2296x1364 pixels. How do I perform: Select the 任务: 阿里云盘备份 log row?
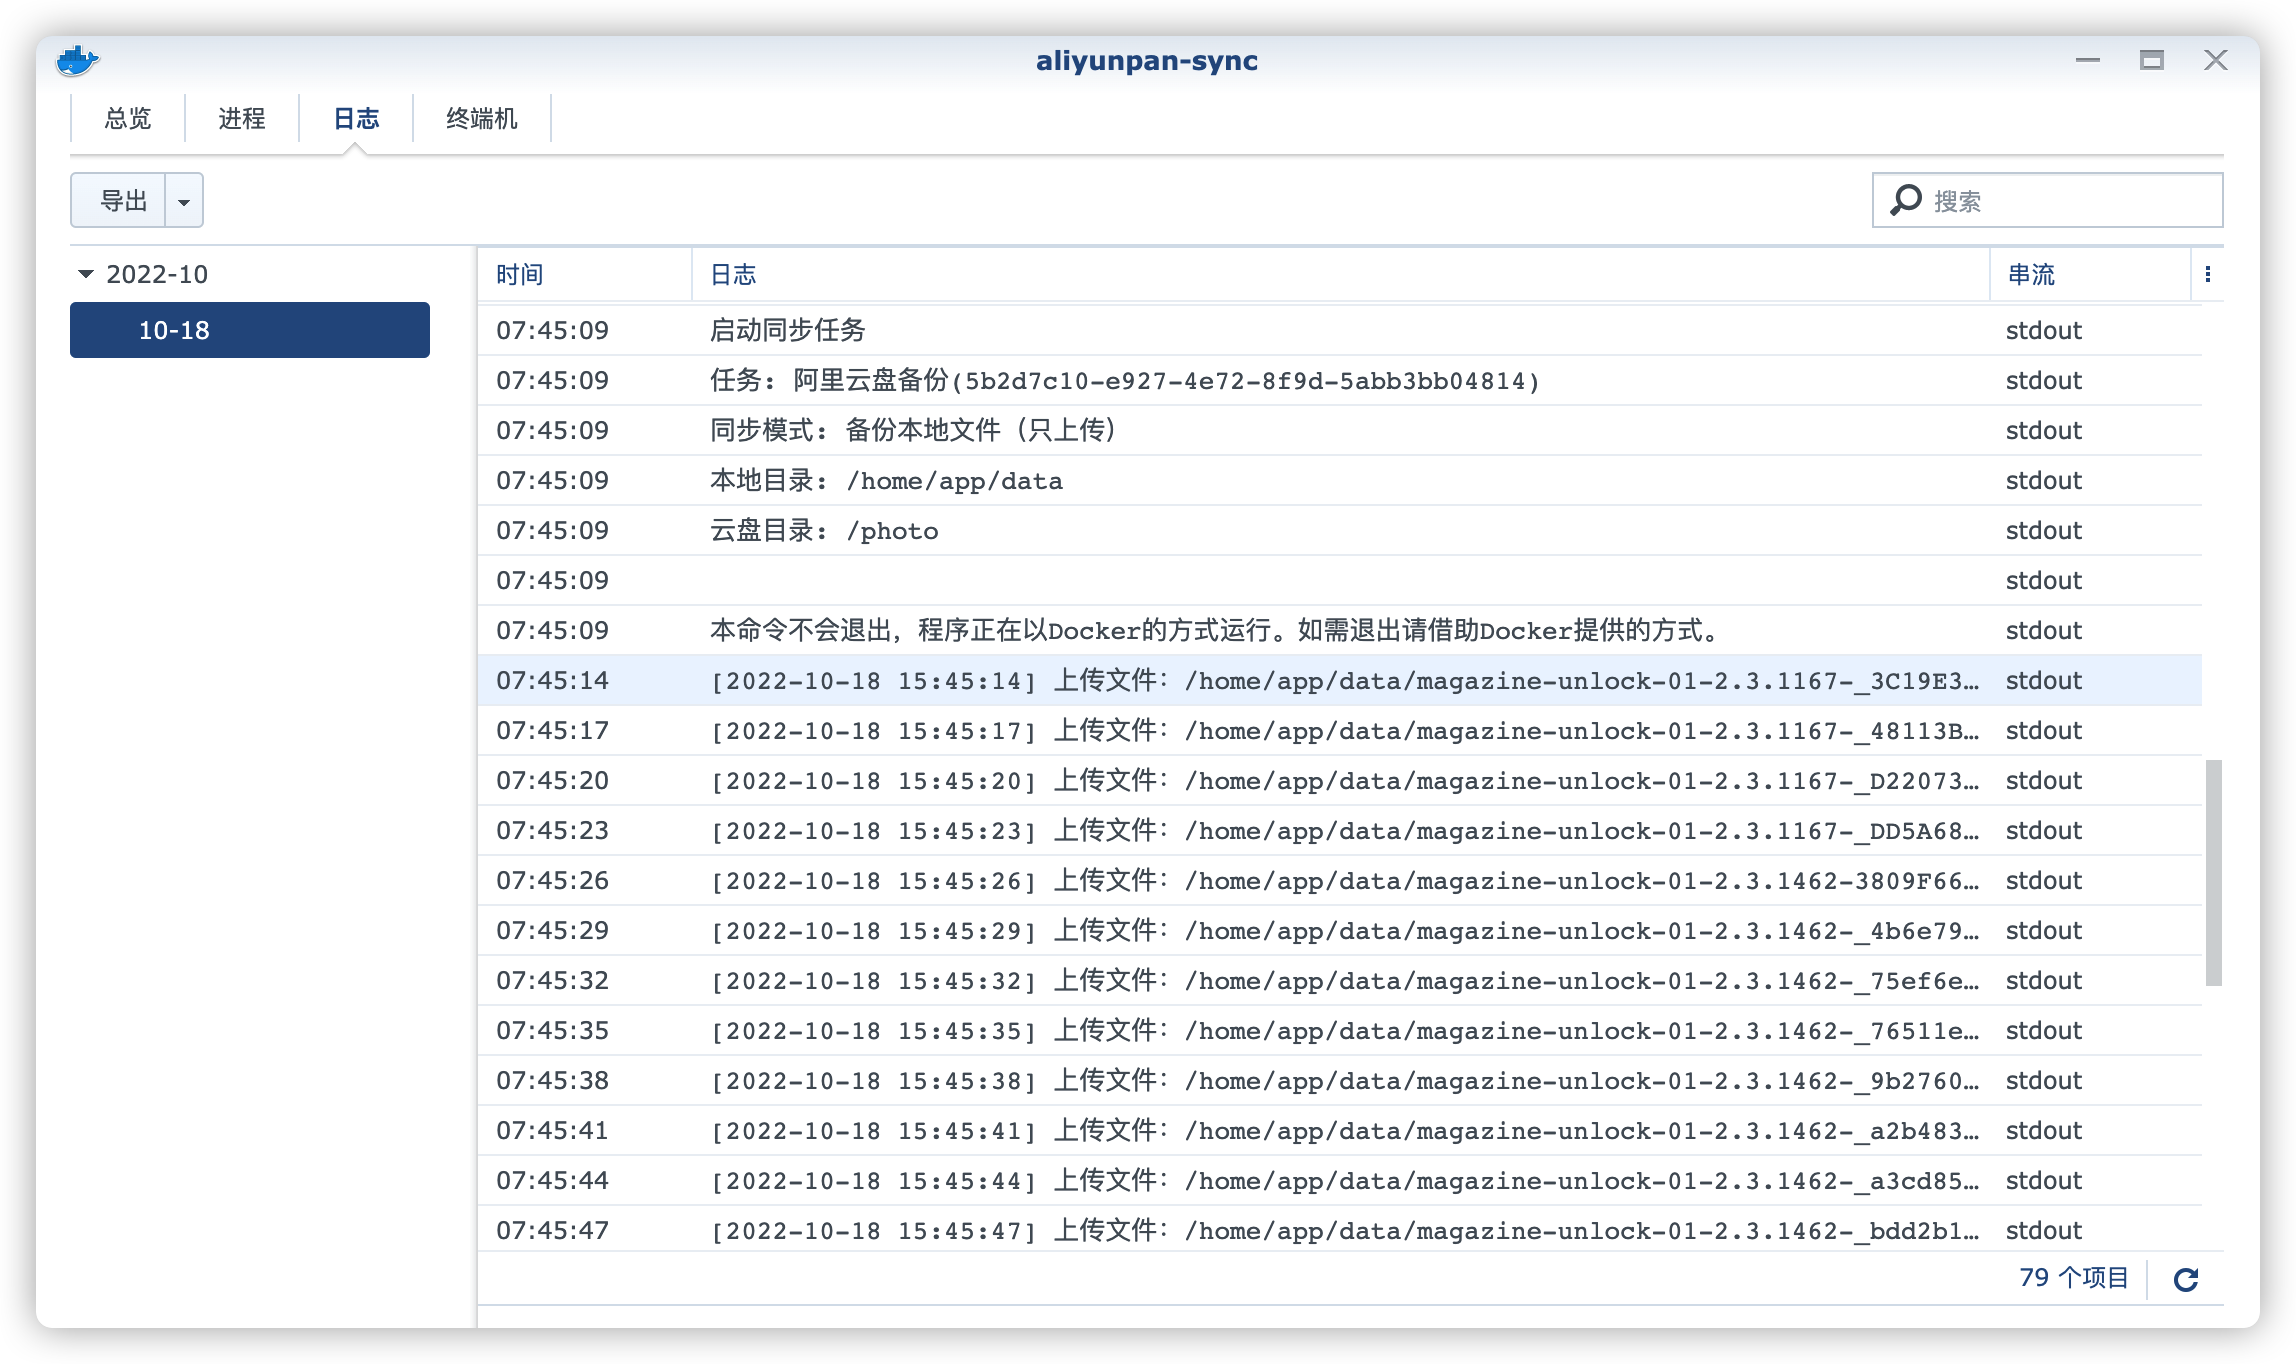click(1340, 380)
